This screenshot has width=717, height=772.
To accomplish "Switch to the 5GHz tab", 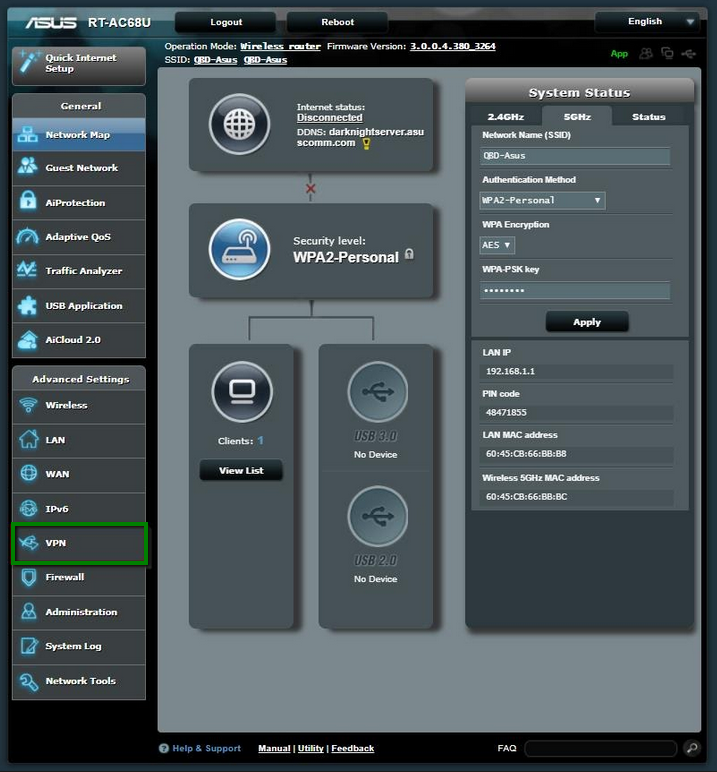I will pos(577,116).
